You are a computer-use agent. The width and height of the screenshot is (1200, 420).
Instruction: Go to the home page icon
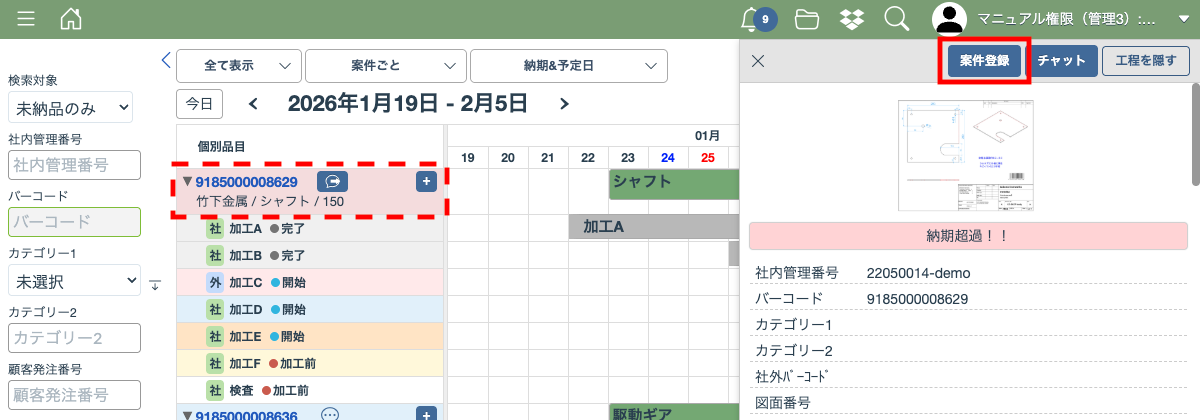[x=71, y=19]
